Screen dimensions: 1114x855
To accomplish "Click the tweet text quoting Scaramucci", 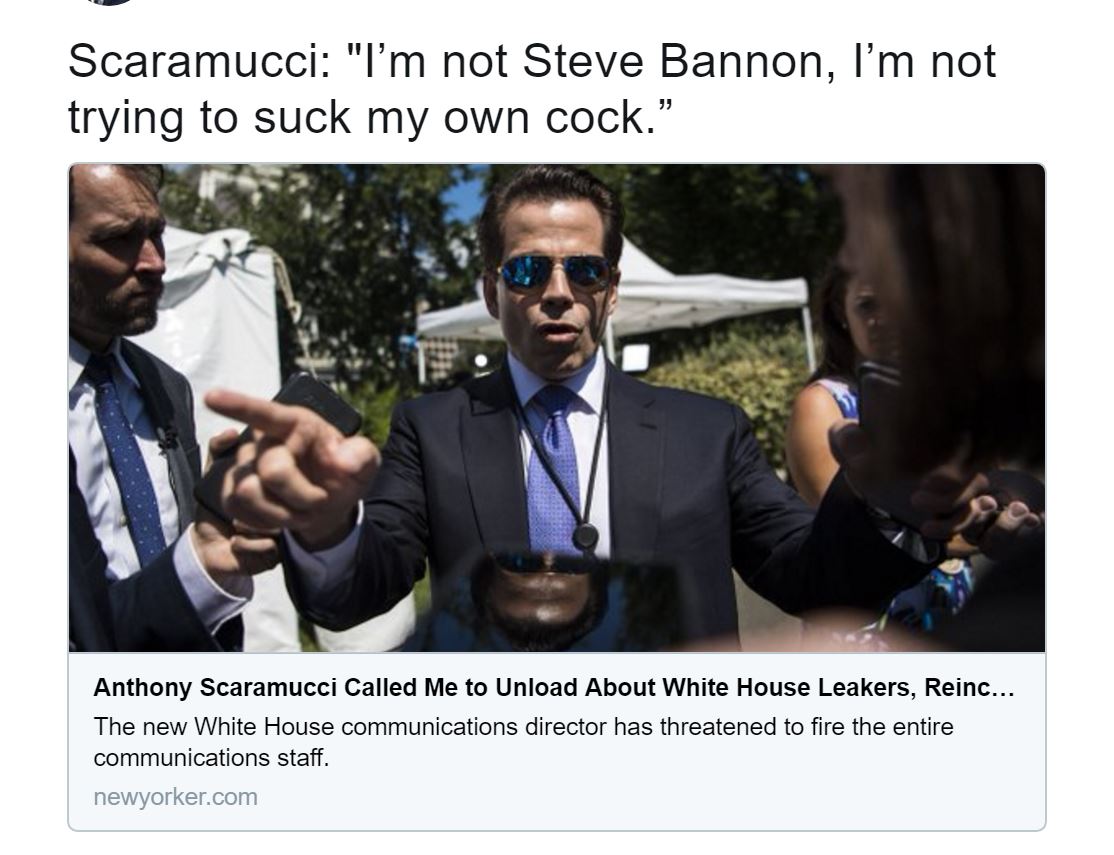I will pos(531,89).
